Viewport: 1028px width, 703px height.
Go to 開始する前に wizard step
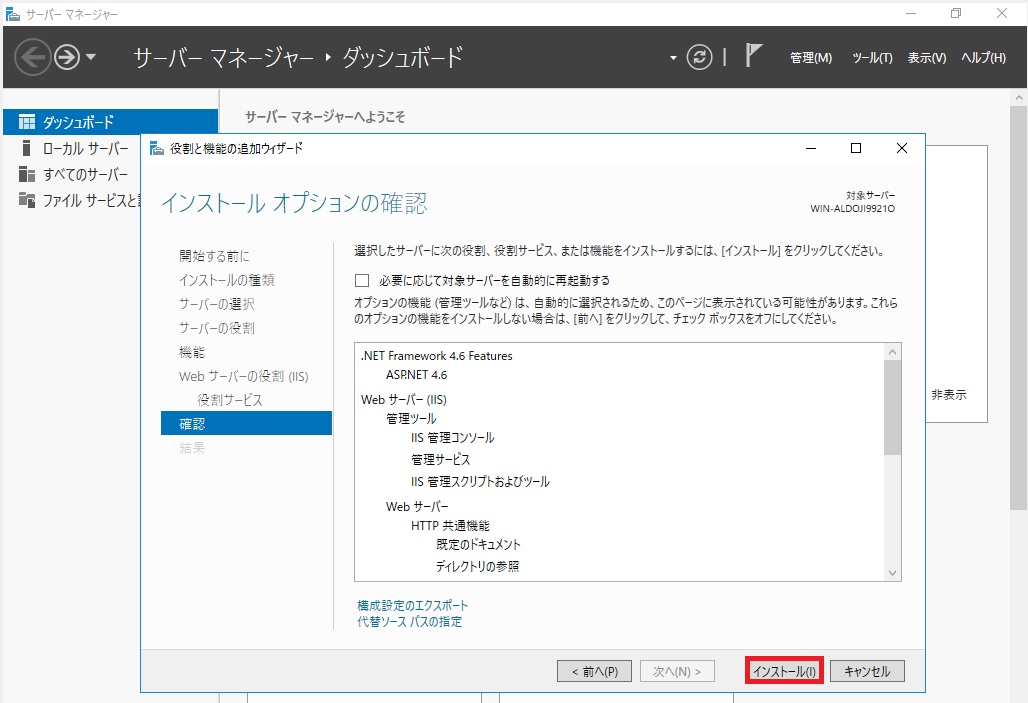(x=214, y=256)
